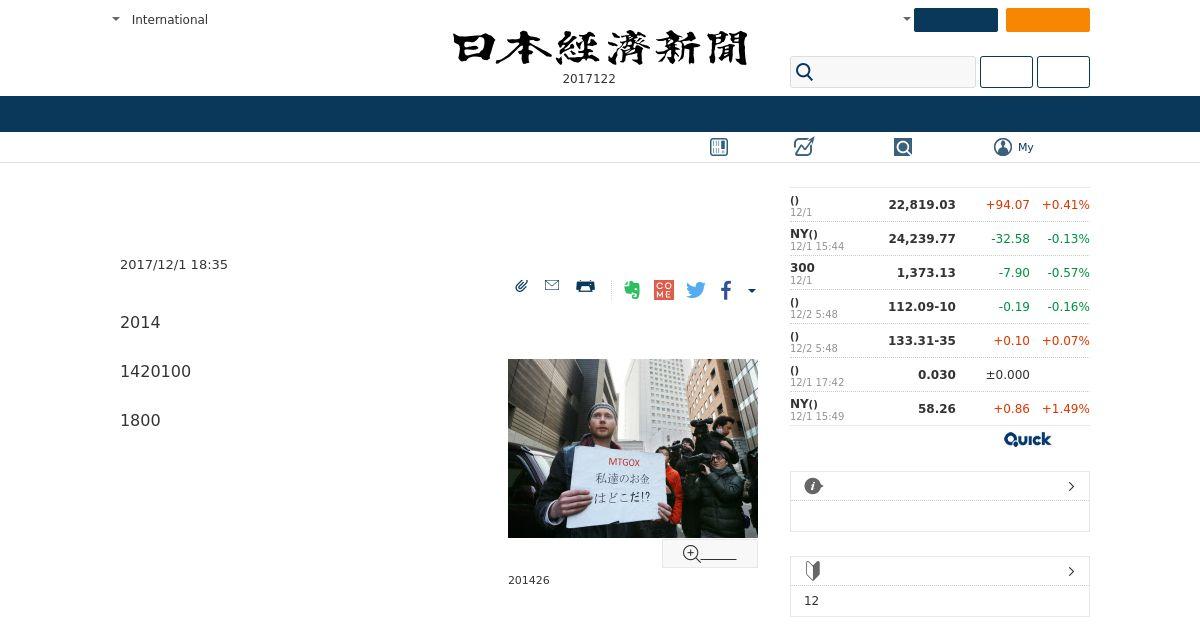Select the 133.31-35 exchange rate

tap(922, 341)
